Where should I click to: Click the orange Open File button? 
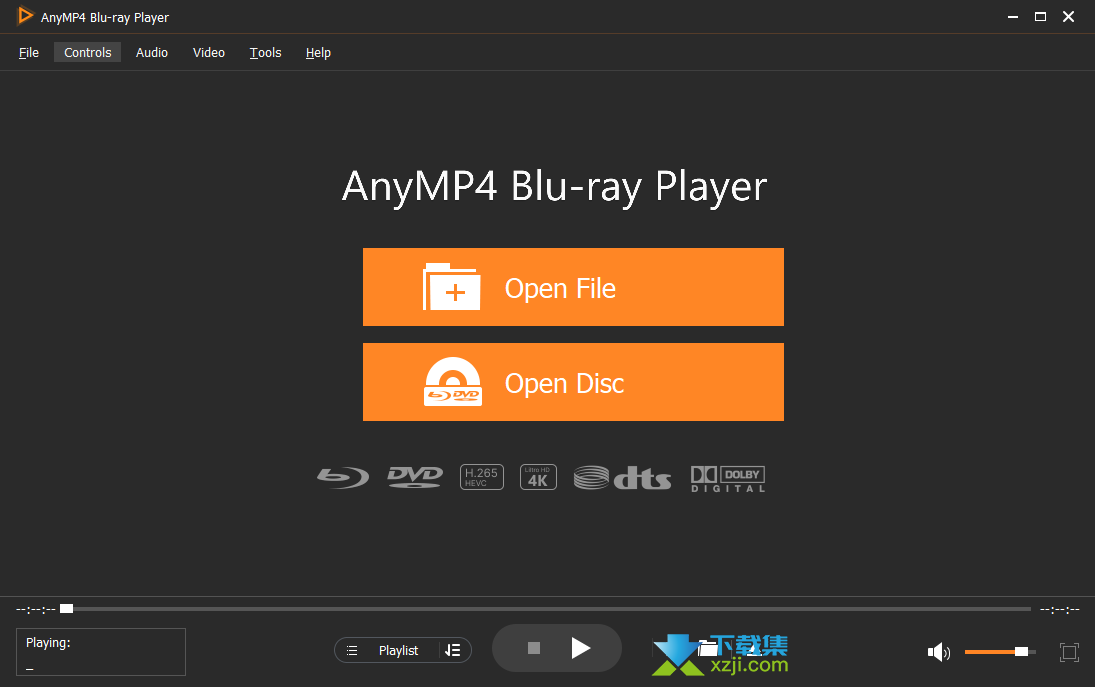[573, 287]
